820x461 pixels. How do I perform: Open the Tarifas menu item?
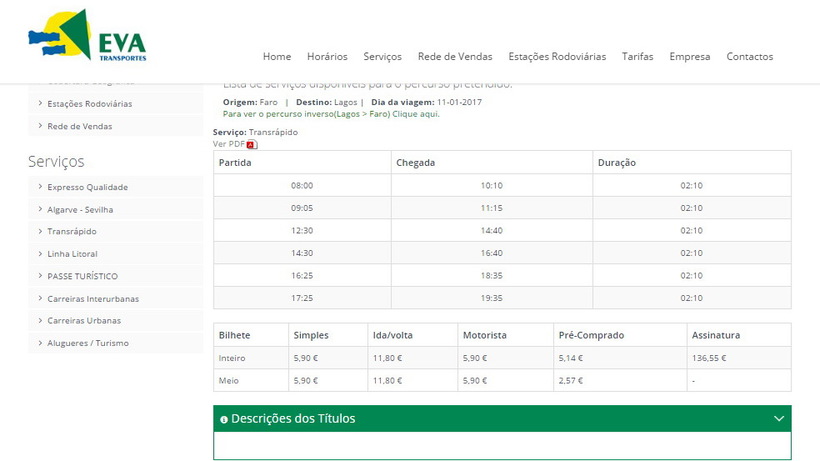[637, 57]
